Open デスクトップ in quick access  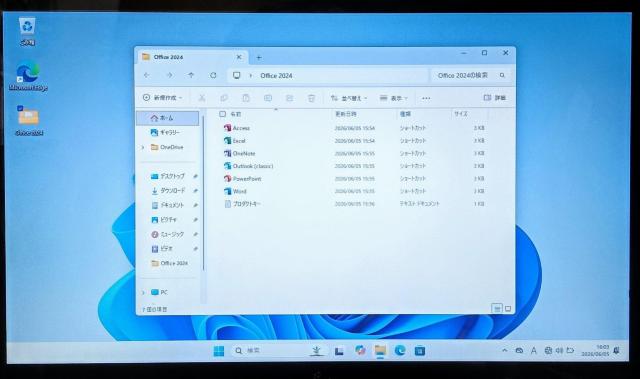167,176
